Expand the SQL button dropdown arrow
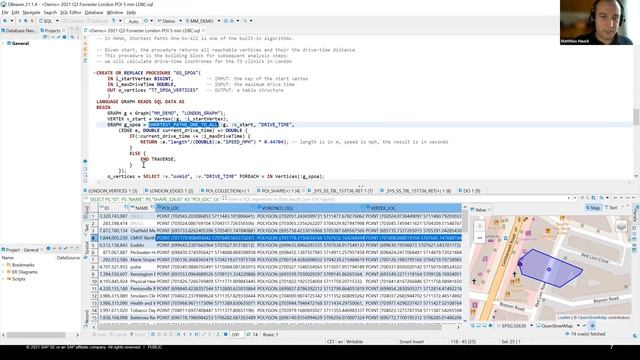 (57, 21)
